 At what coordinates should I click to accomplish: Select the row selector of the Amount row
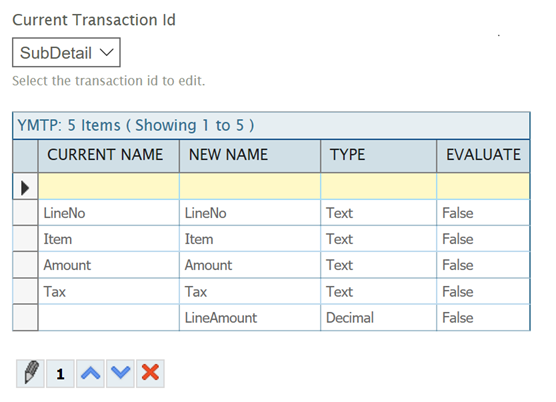tap(25, 265)
